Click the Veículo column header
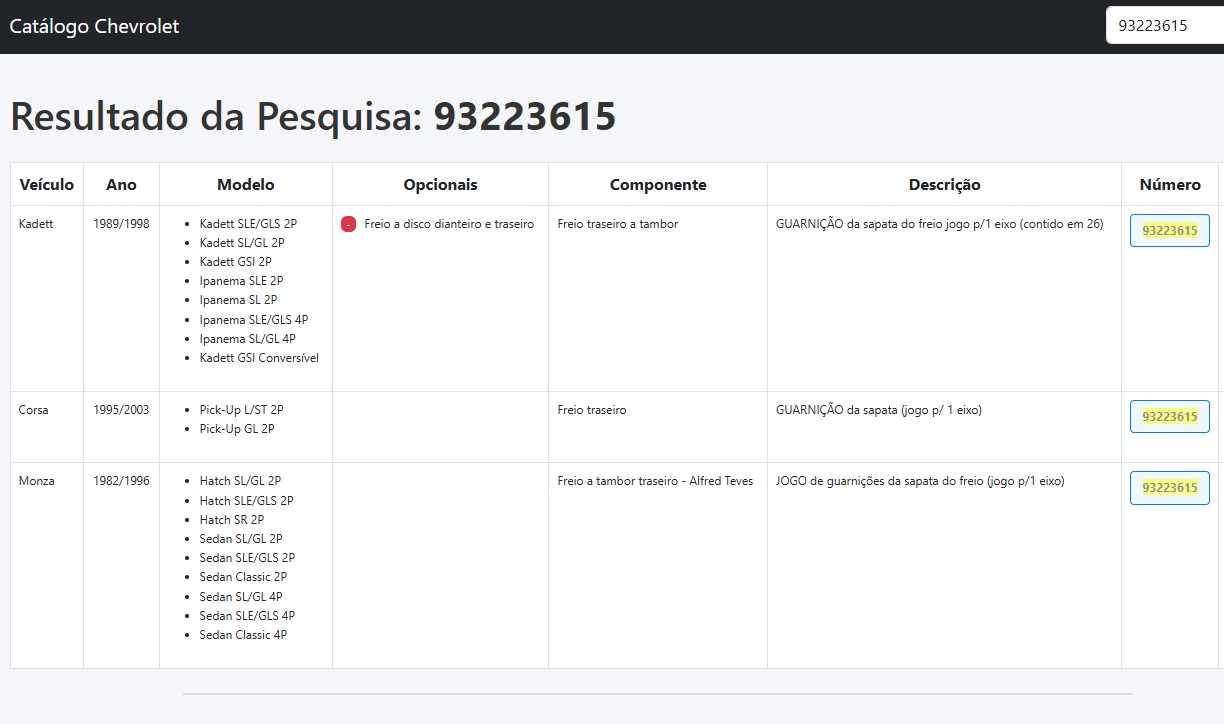The height and width of the screenshot is (724, 1224). point(46,185)
